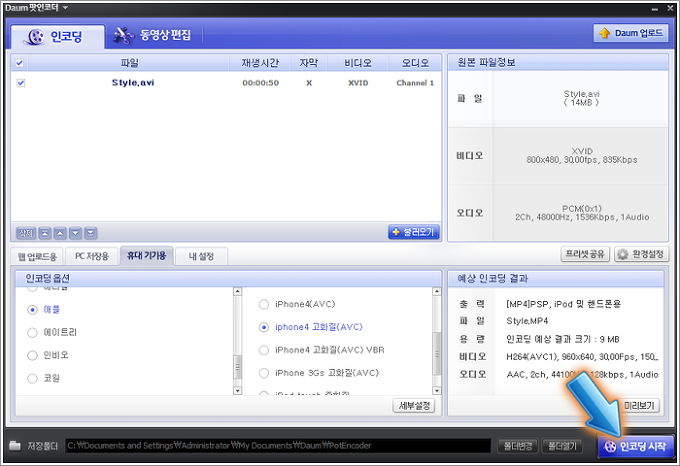
Task: Select iPhone4 고화질(AVC) VBR radio button
Action: click(264, 350)
